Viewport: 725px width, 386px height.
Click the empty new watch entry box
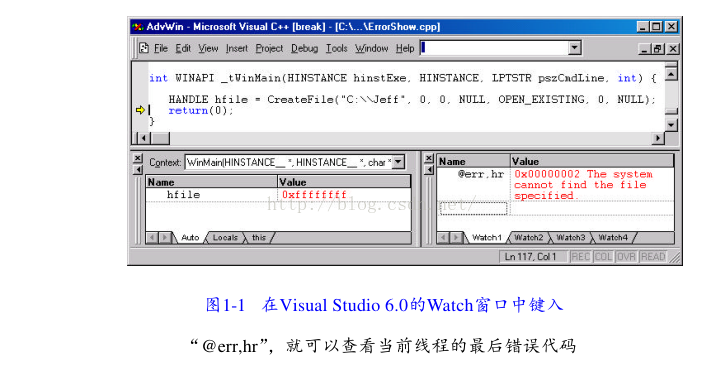click(x=473, y=208)
